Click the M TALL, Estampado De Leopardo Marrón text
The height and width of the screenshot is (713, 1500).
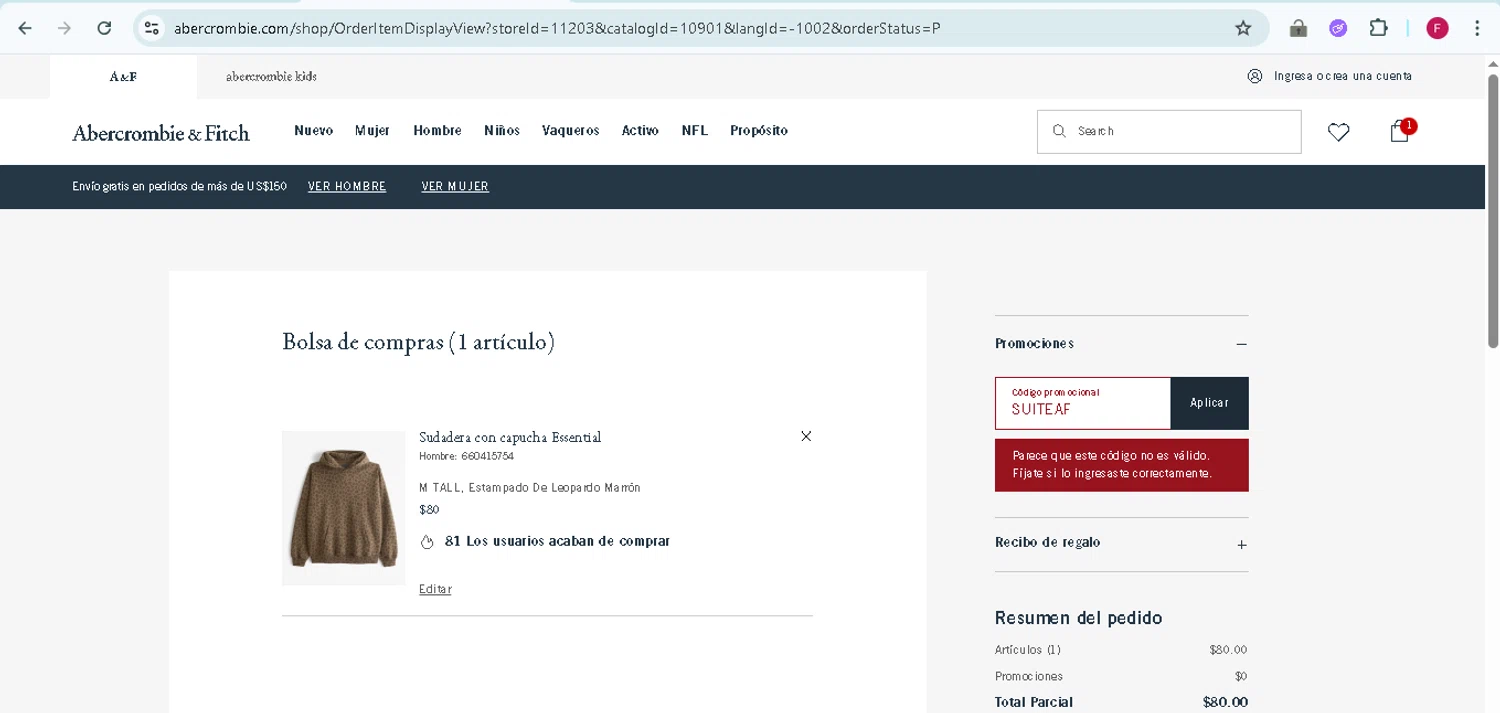529,488
